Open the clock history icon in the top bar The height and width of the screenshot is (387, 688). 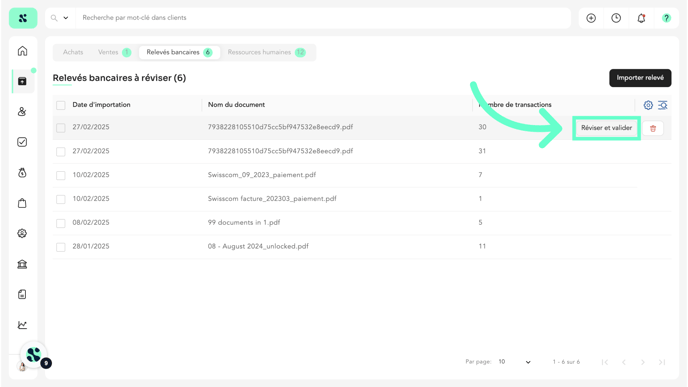coord(616,18)
